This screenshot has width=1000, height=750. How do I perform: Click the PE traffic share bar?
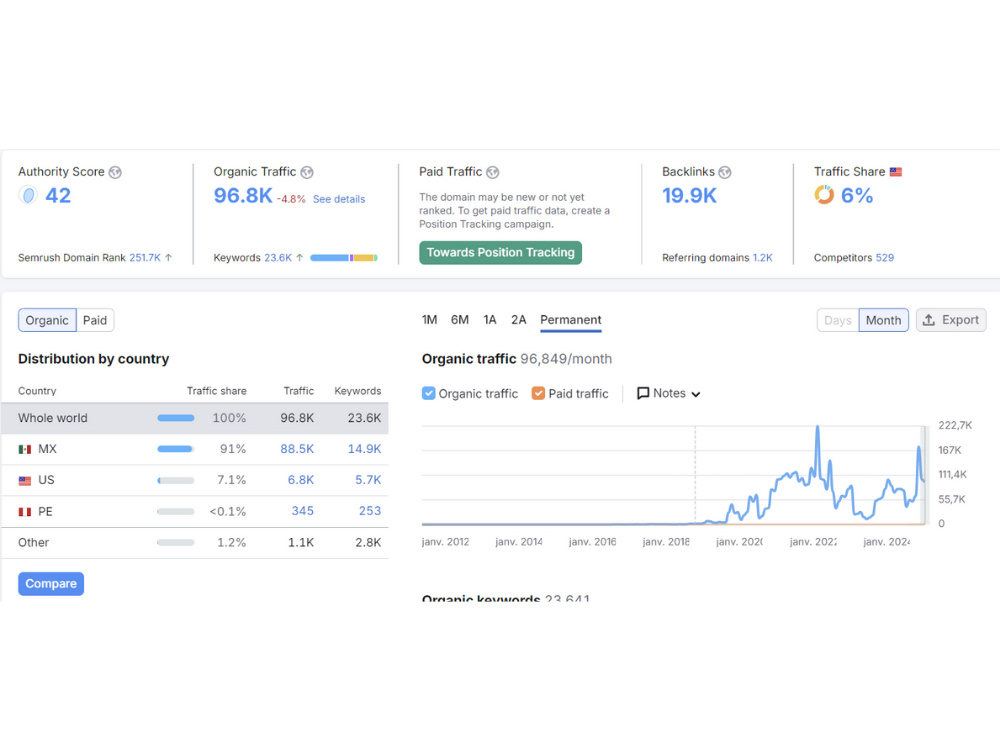tap(176, 511)
